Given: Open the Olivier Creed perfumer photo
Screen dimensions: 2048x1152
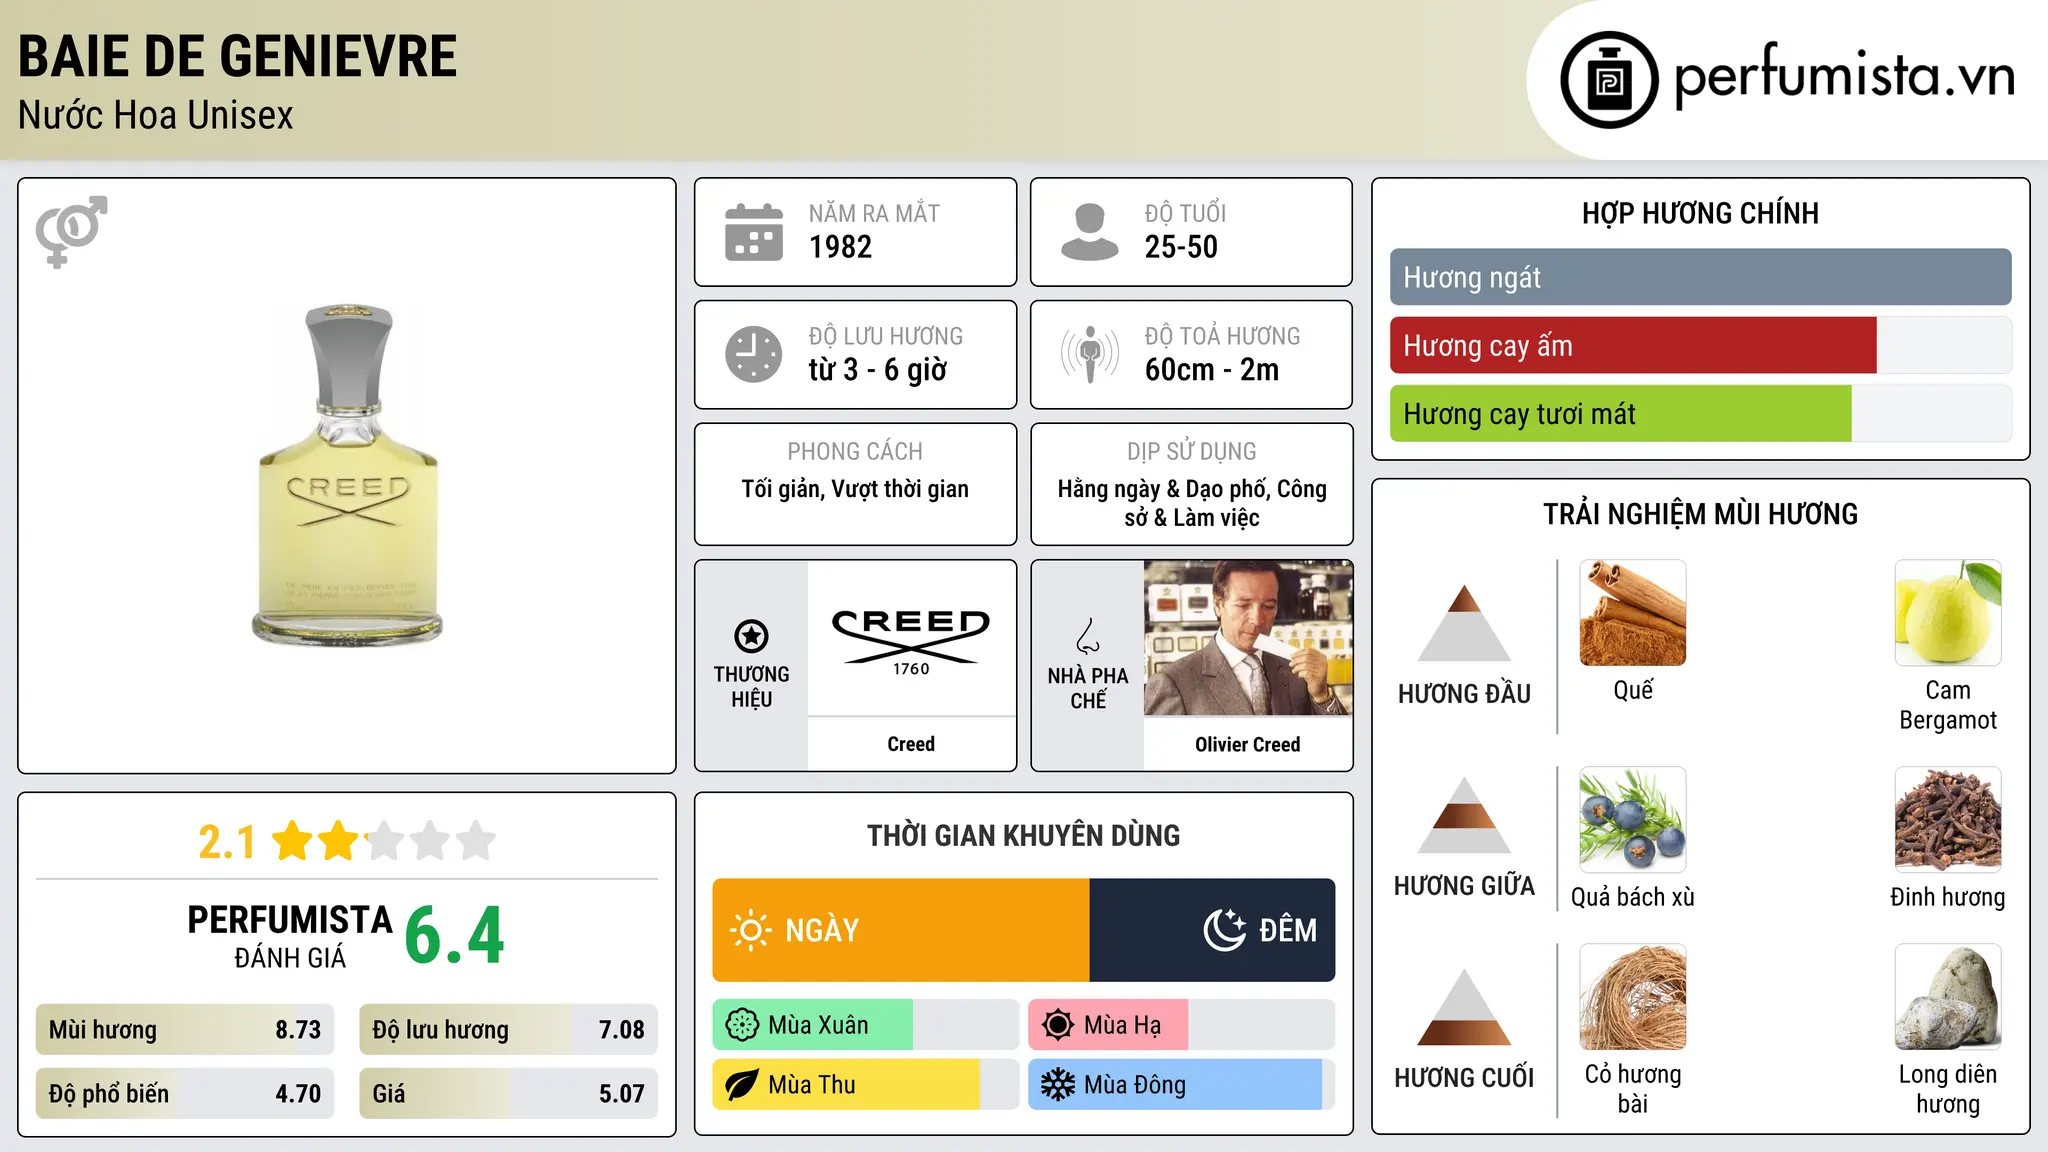Looking at the screenshot, I should (x=1248, y=638).
